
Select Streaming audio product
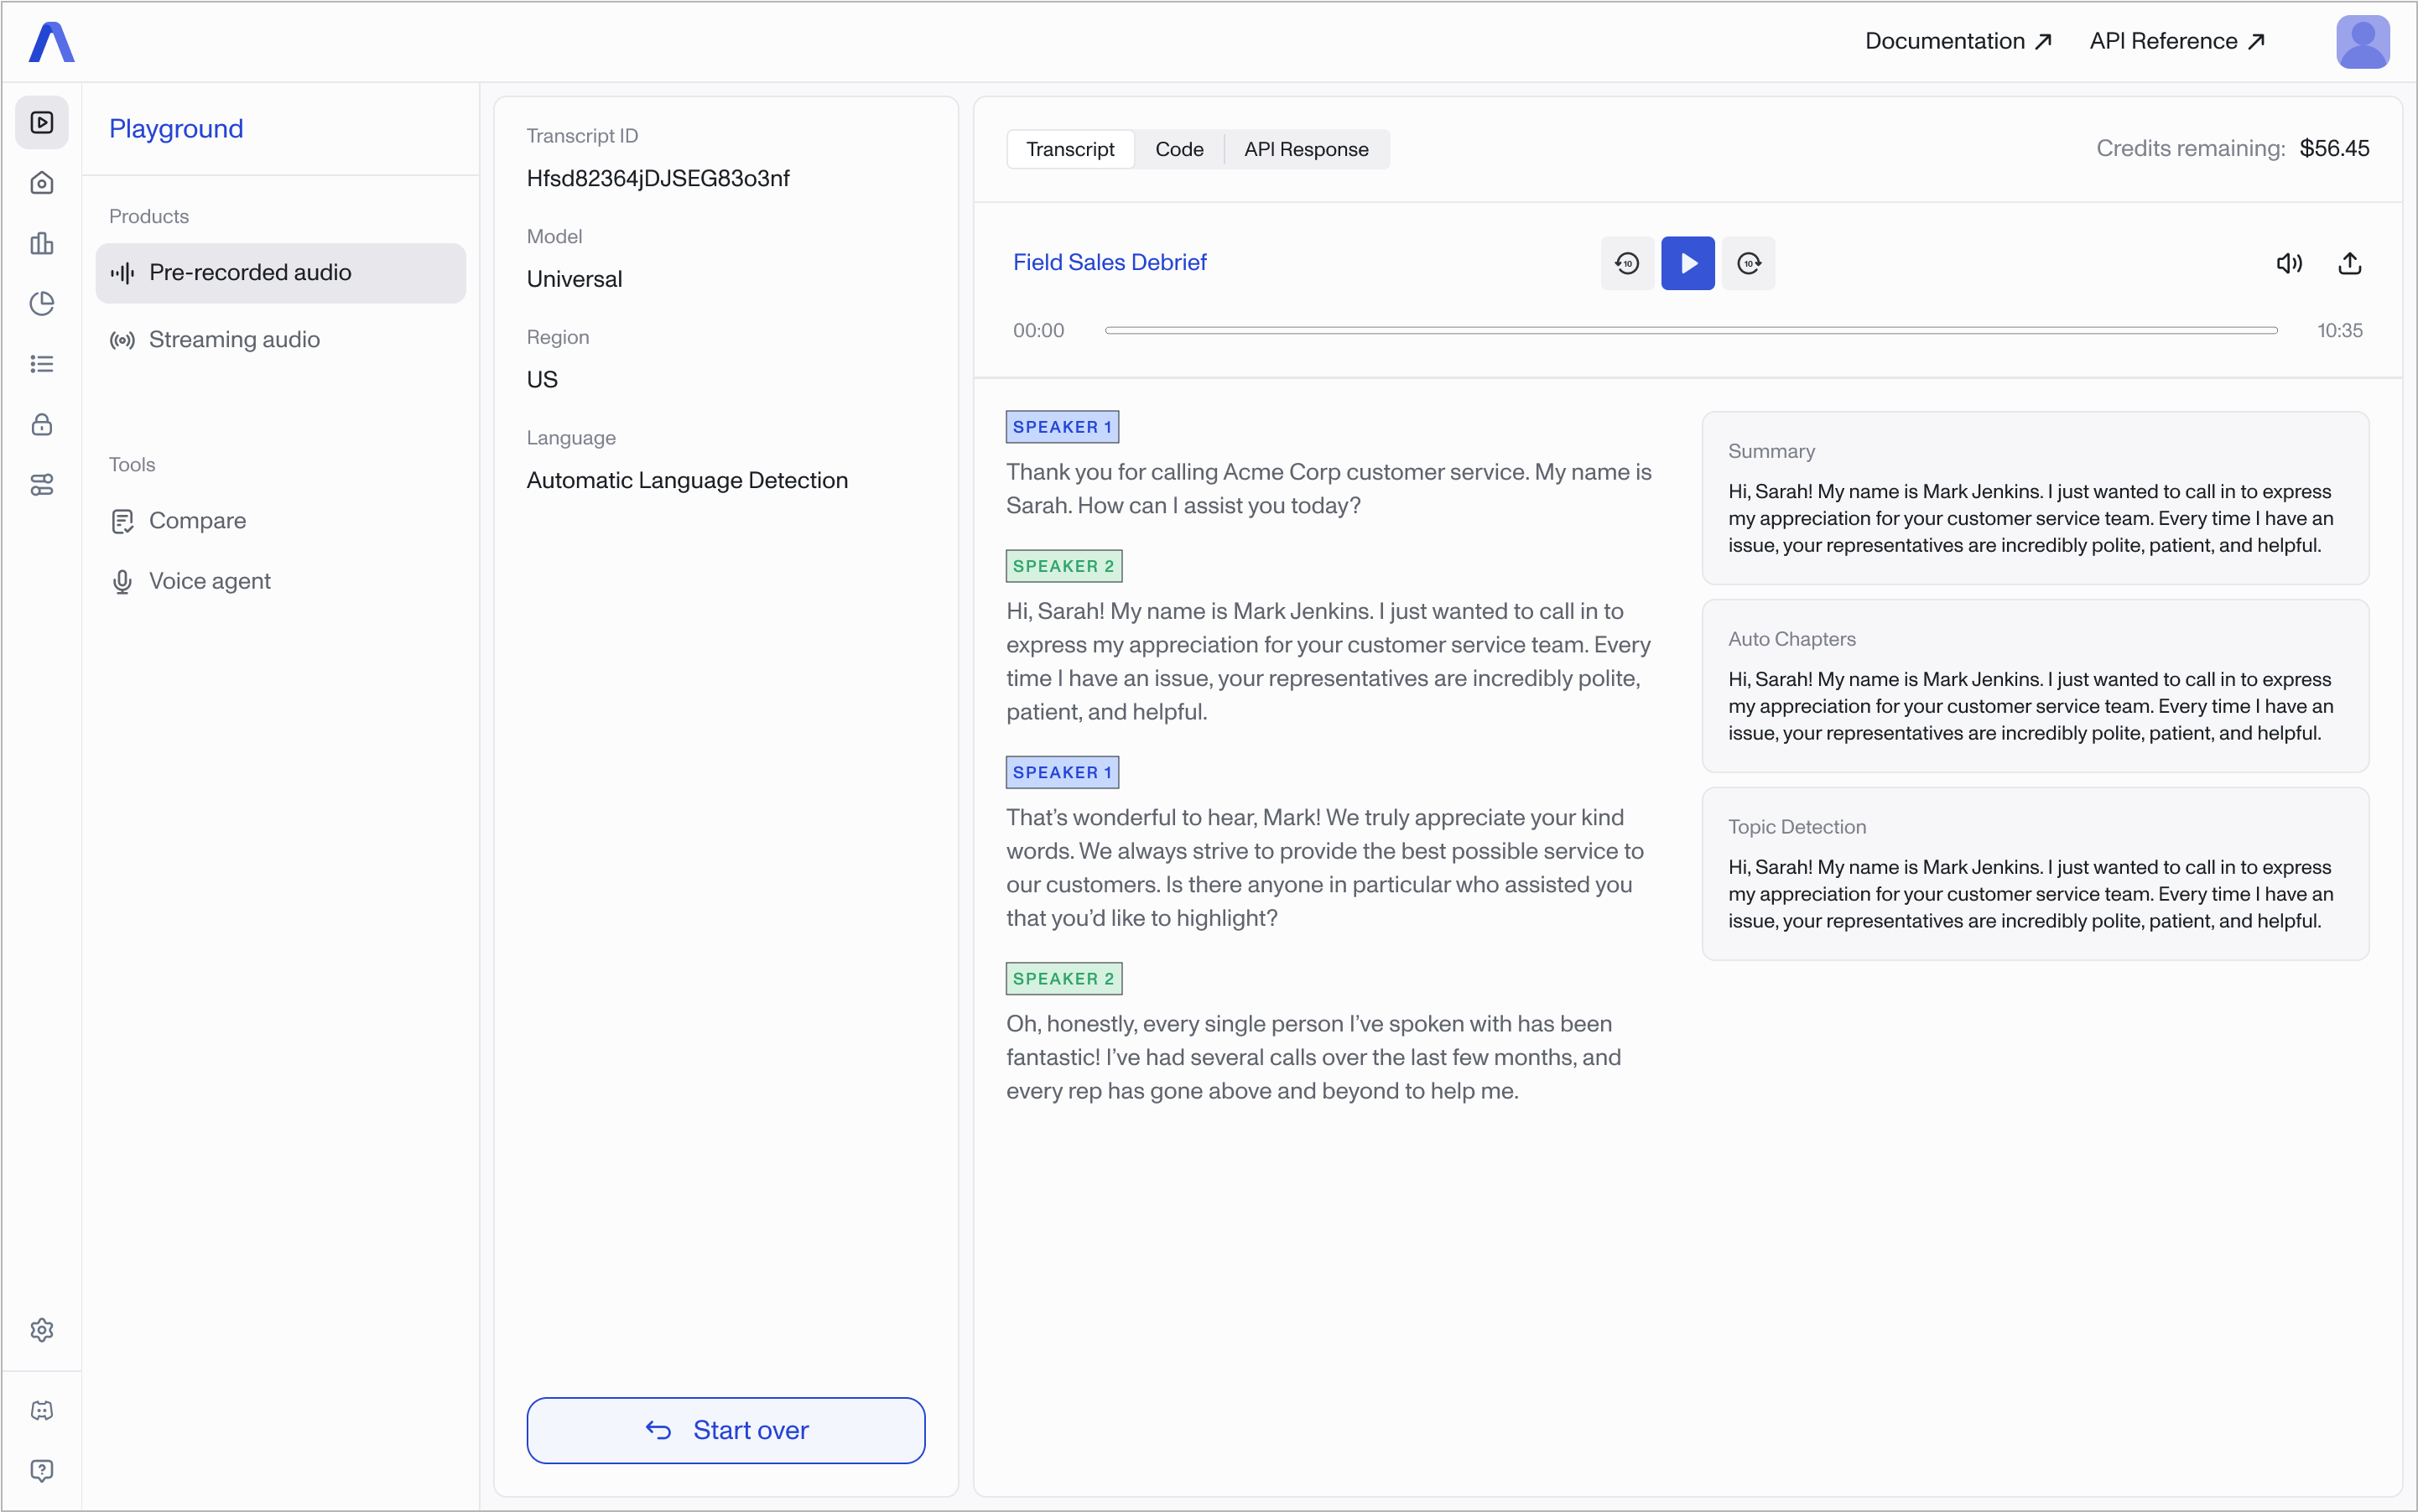point(234,340)
